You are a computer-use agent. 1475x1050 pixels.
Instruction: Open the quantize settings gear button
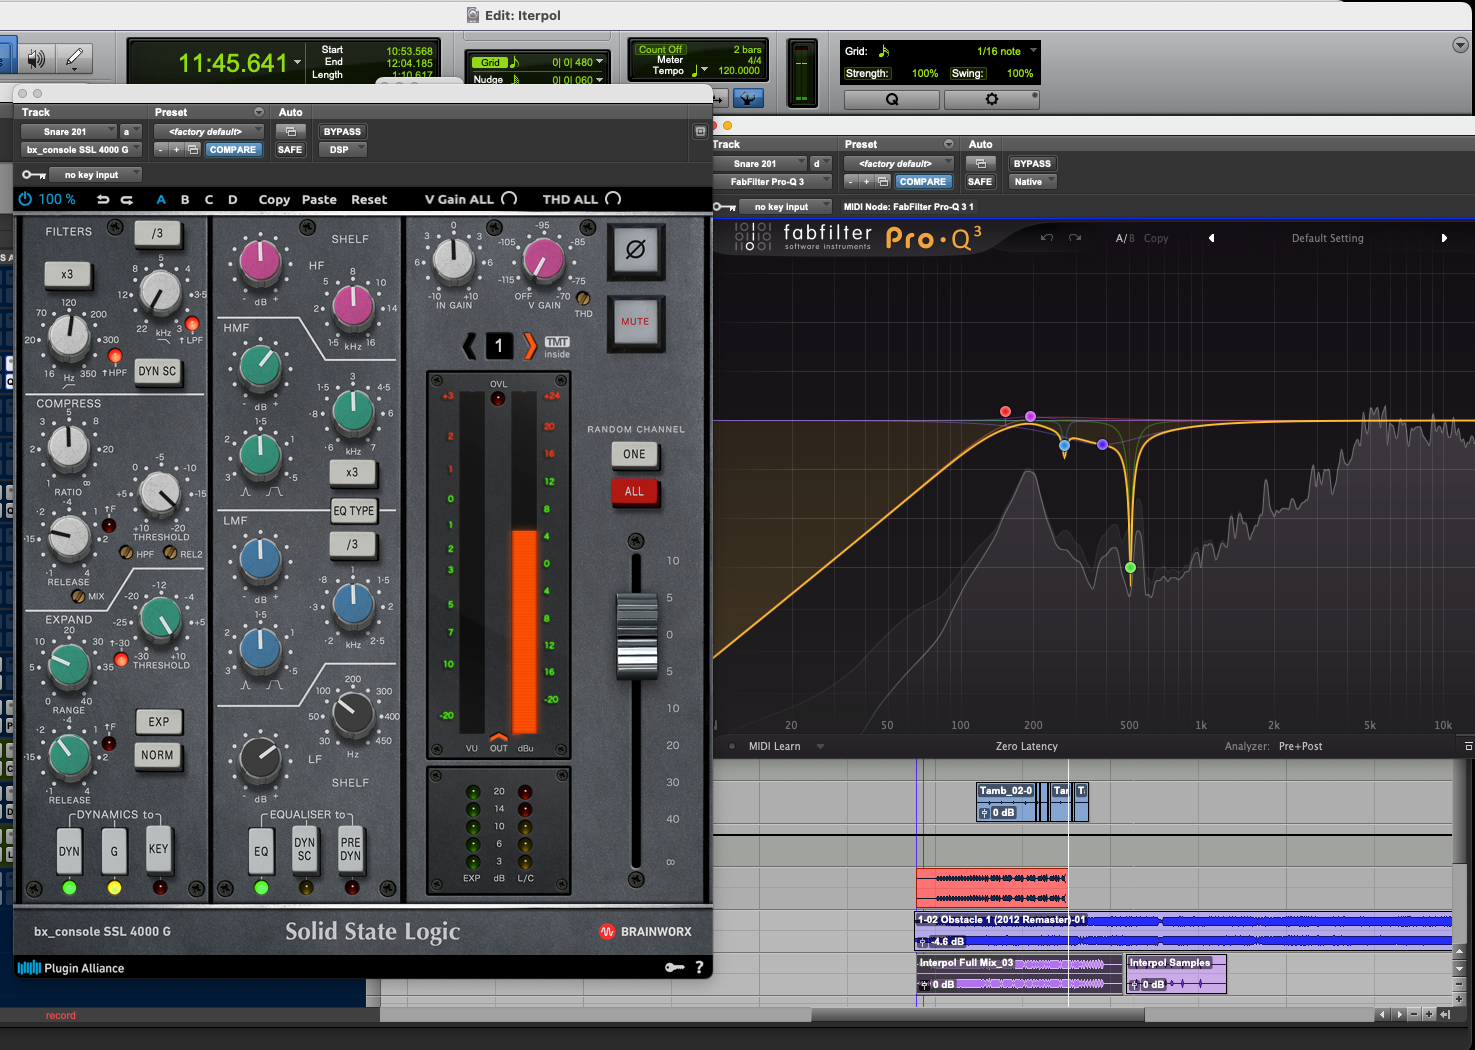pyautogui.click(x=991, y=99)
